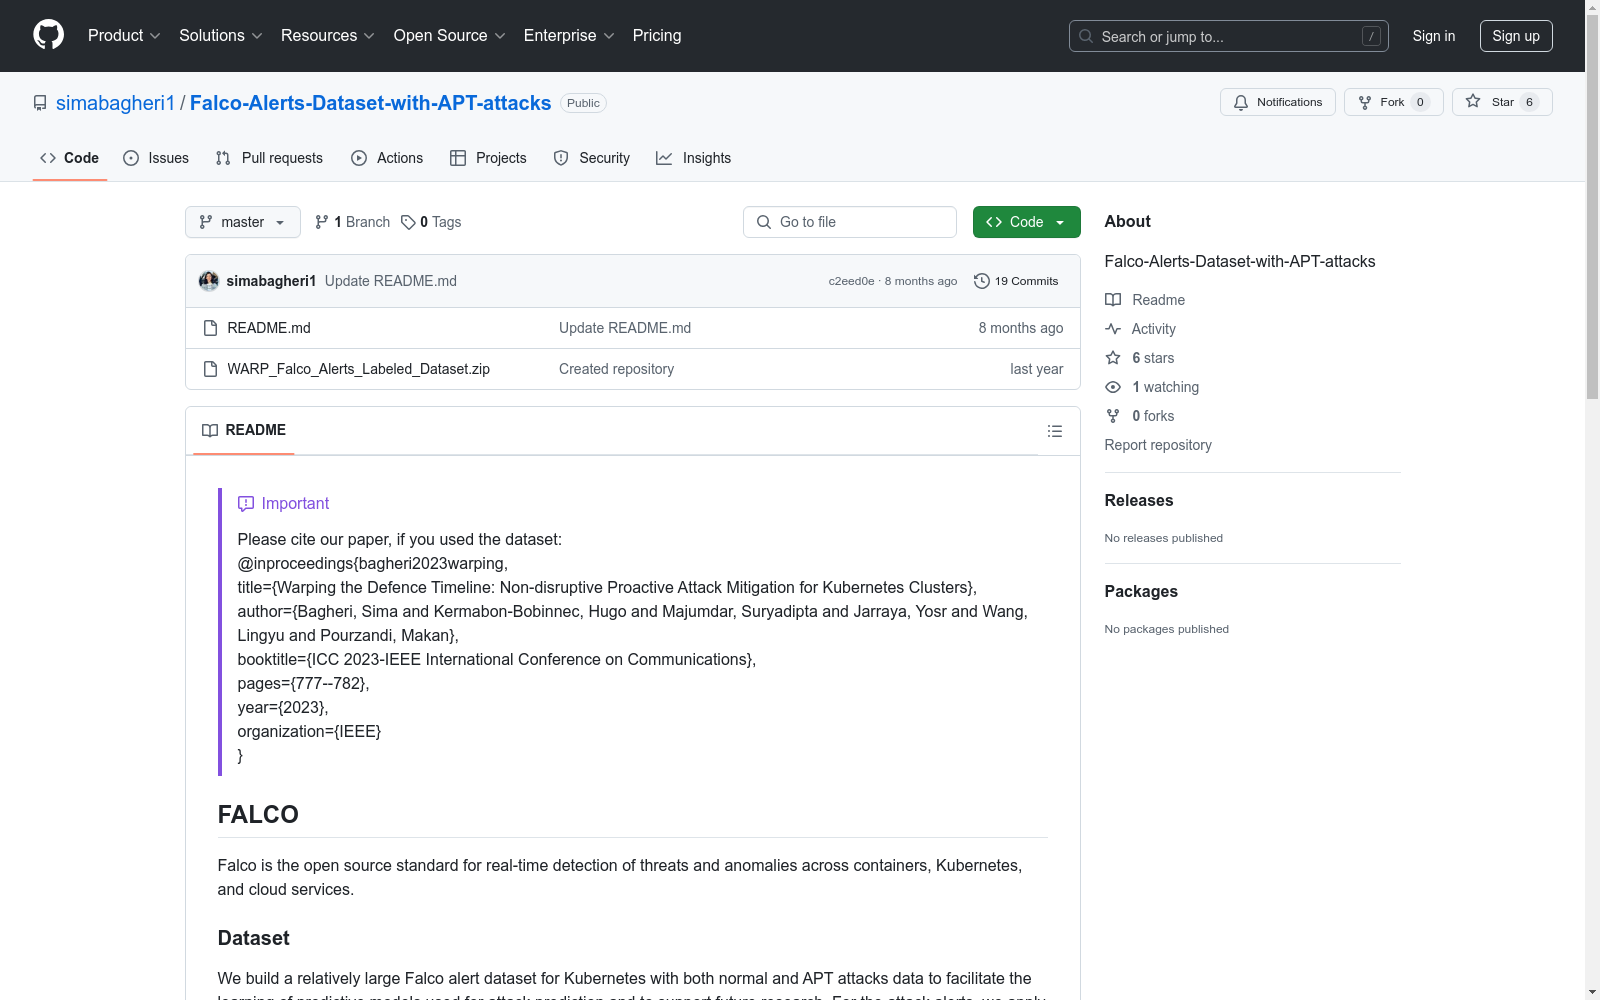The image size is (1600, 1000).
Task: Open the Actions tab
Action: (x=387, y=158)
